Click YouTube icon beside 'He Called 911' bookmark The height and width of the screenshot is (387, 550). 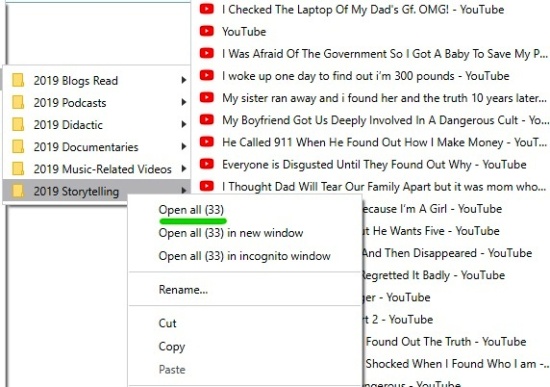coord(207,142)
